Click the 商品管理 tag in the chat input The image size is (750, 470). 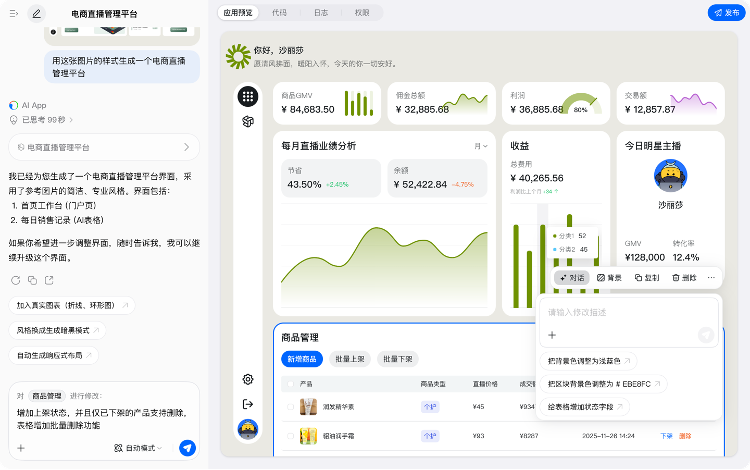(x=46, y=396)
